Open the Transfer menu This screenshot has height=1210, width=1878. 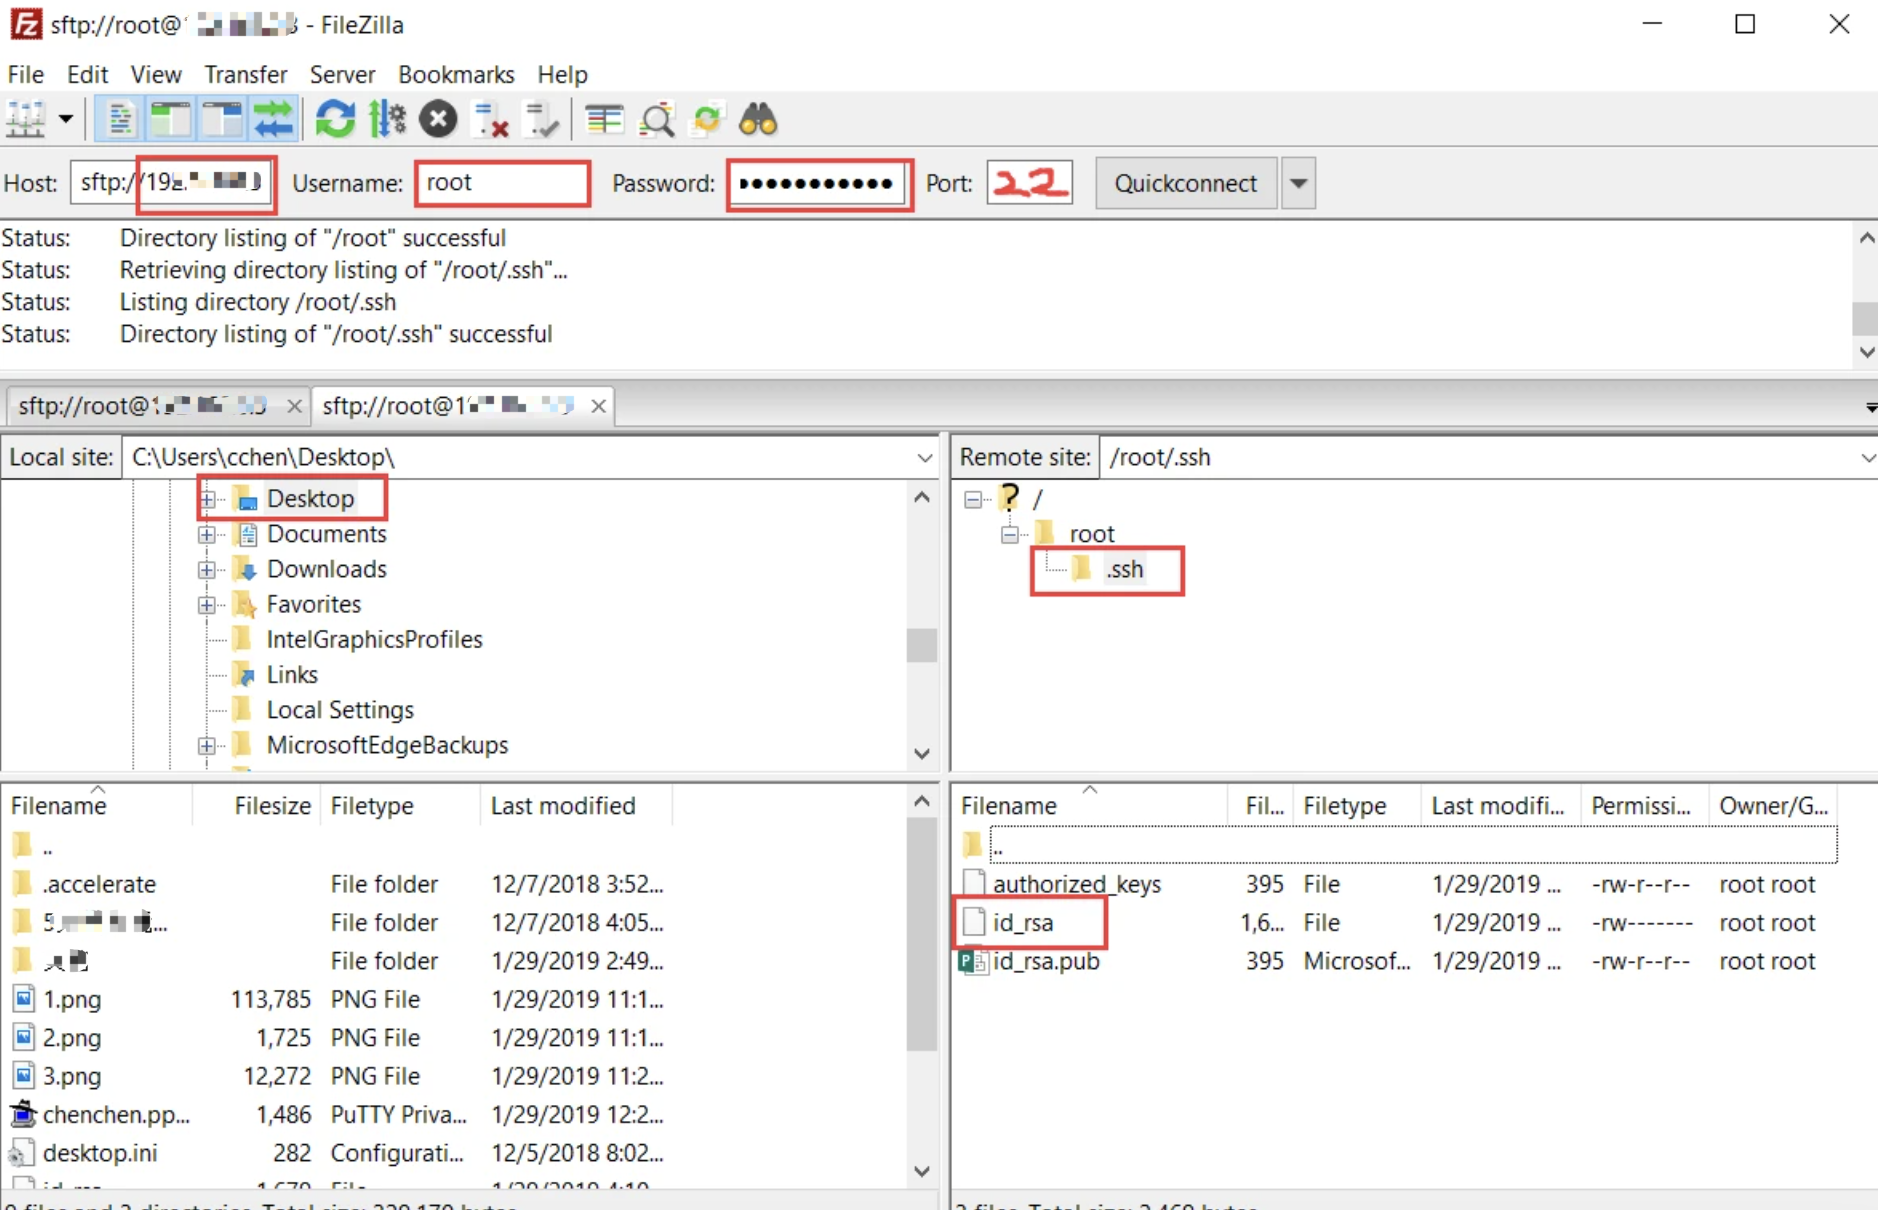tap(246, 74)
